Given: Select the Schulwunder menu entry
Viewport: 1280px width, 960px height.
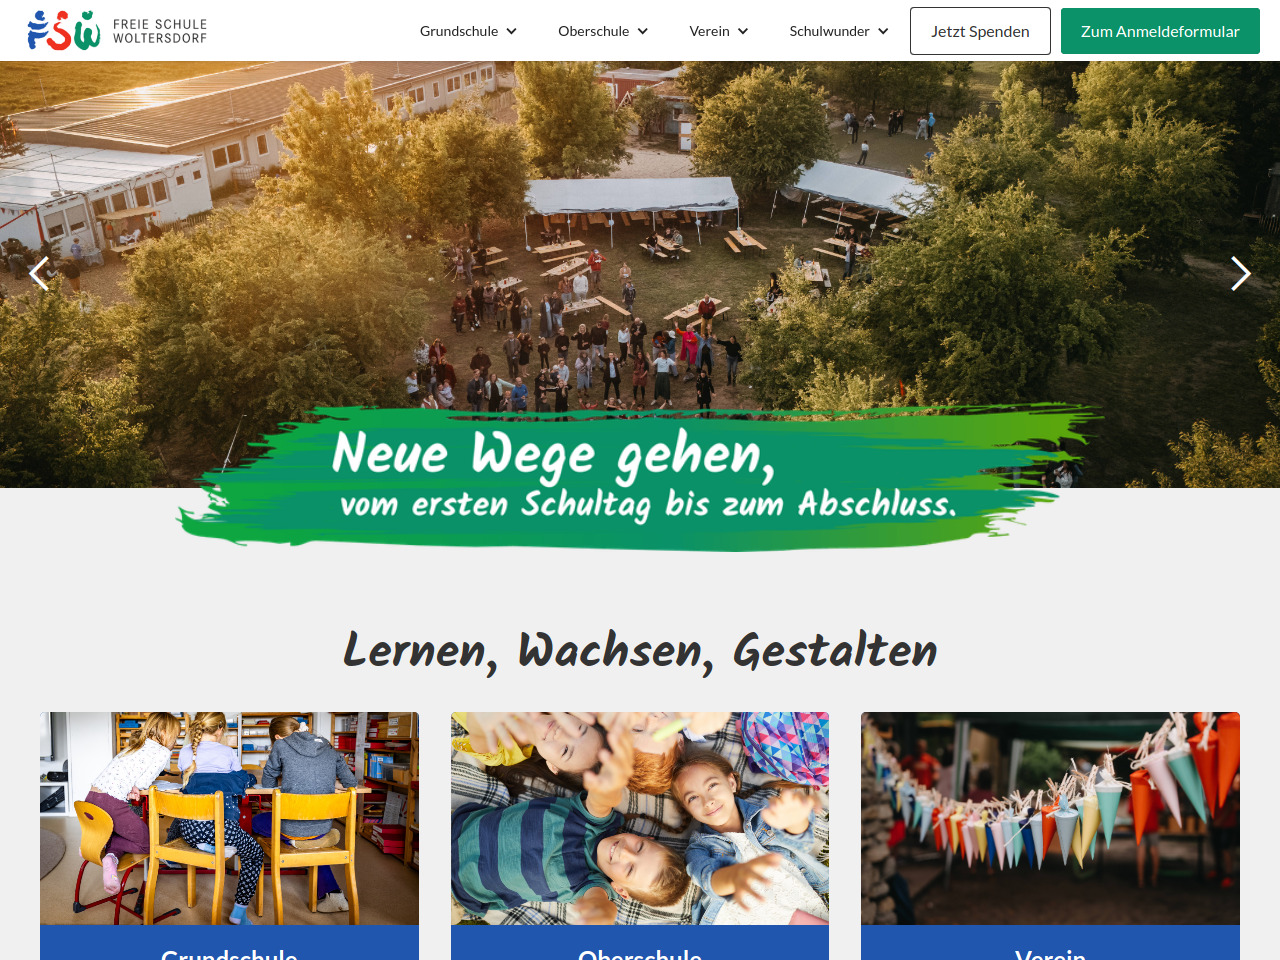Looking at the screenshot, I should [x=829, y=31].
